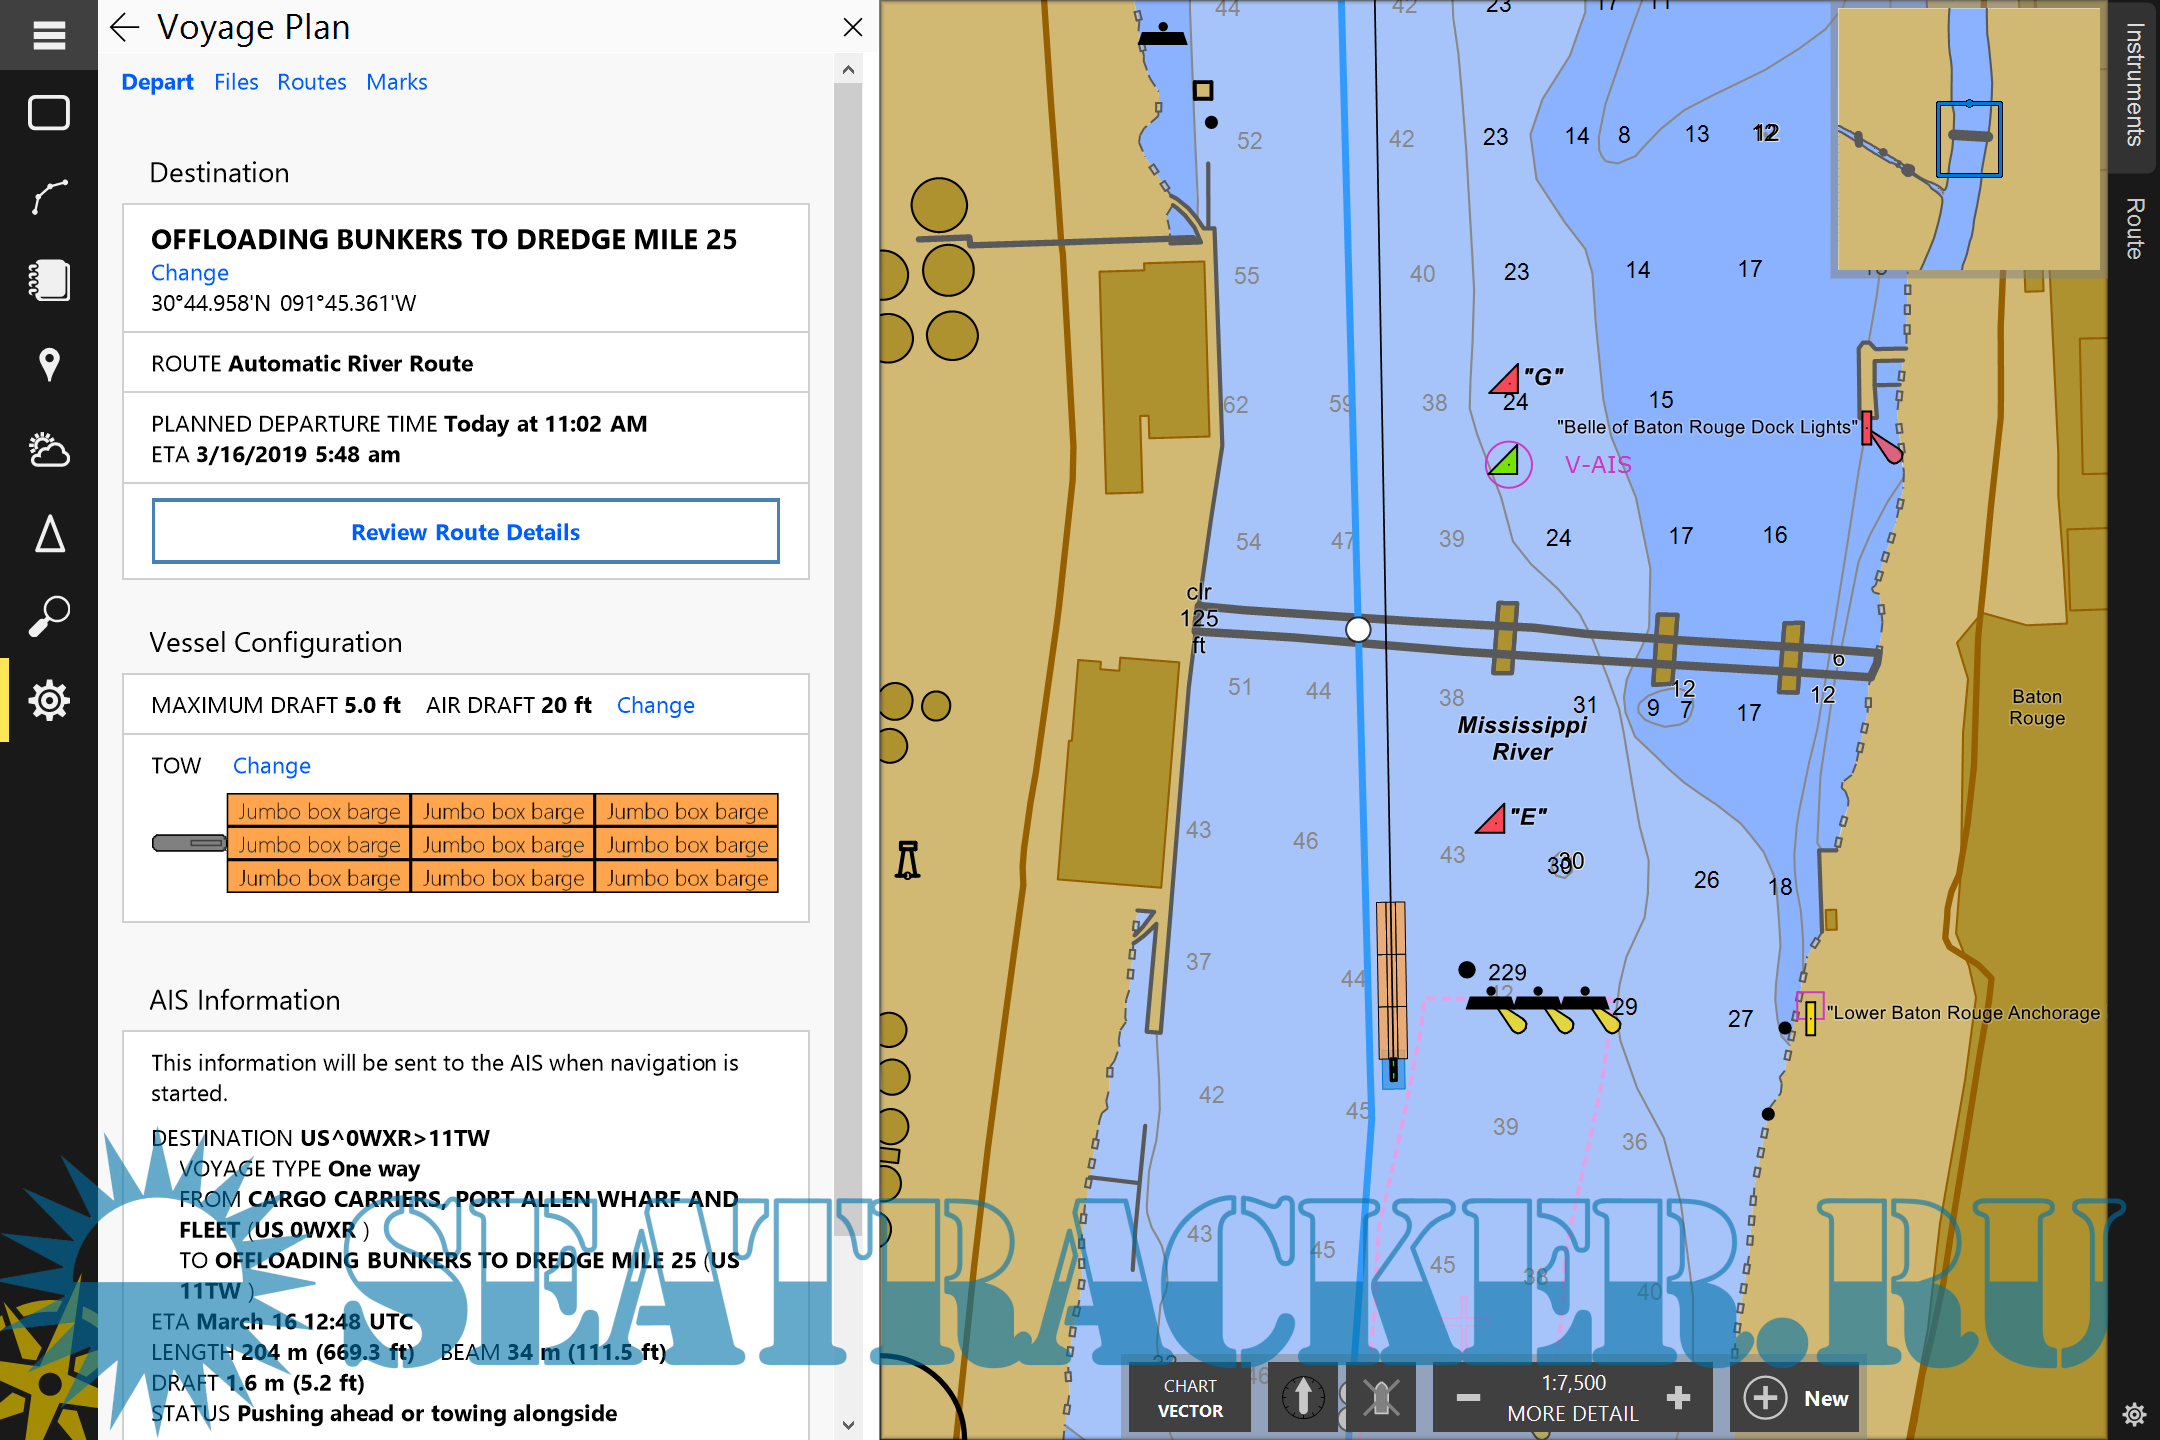Open the weather cloud icon
The height and width of the screenshot is (1440, 2160).
[48, 450]
